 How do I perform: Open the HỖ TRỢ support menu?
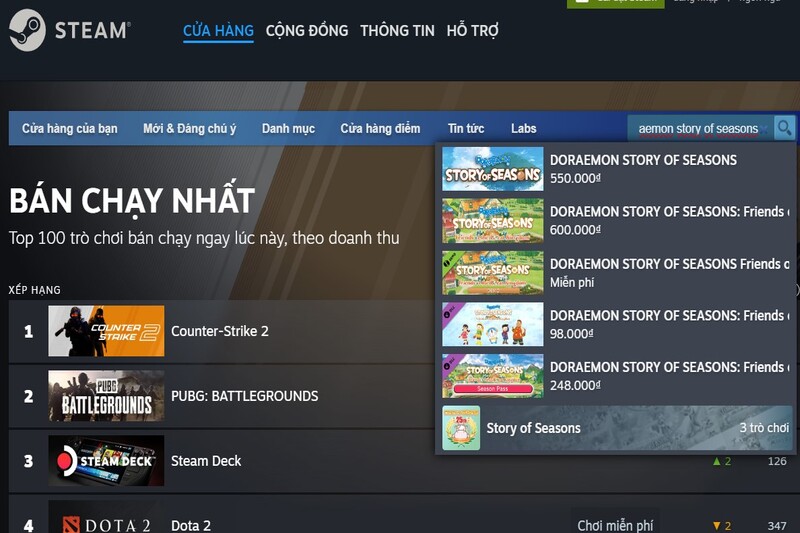pyautogui.click(x=472, y=31)
